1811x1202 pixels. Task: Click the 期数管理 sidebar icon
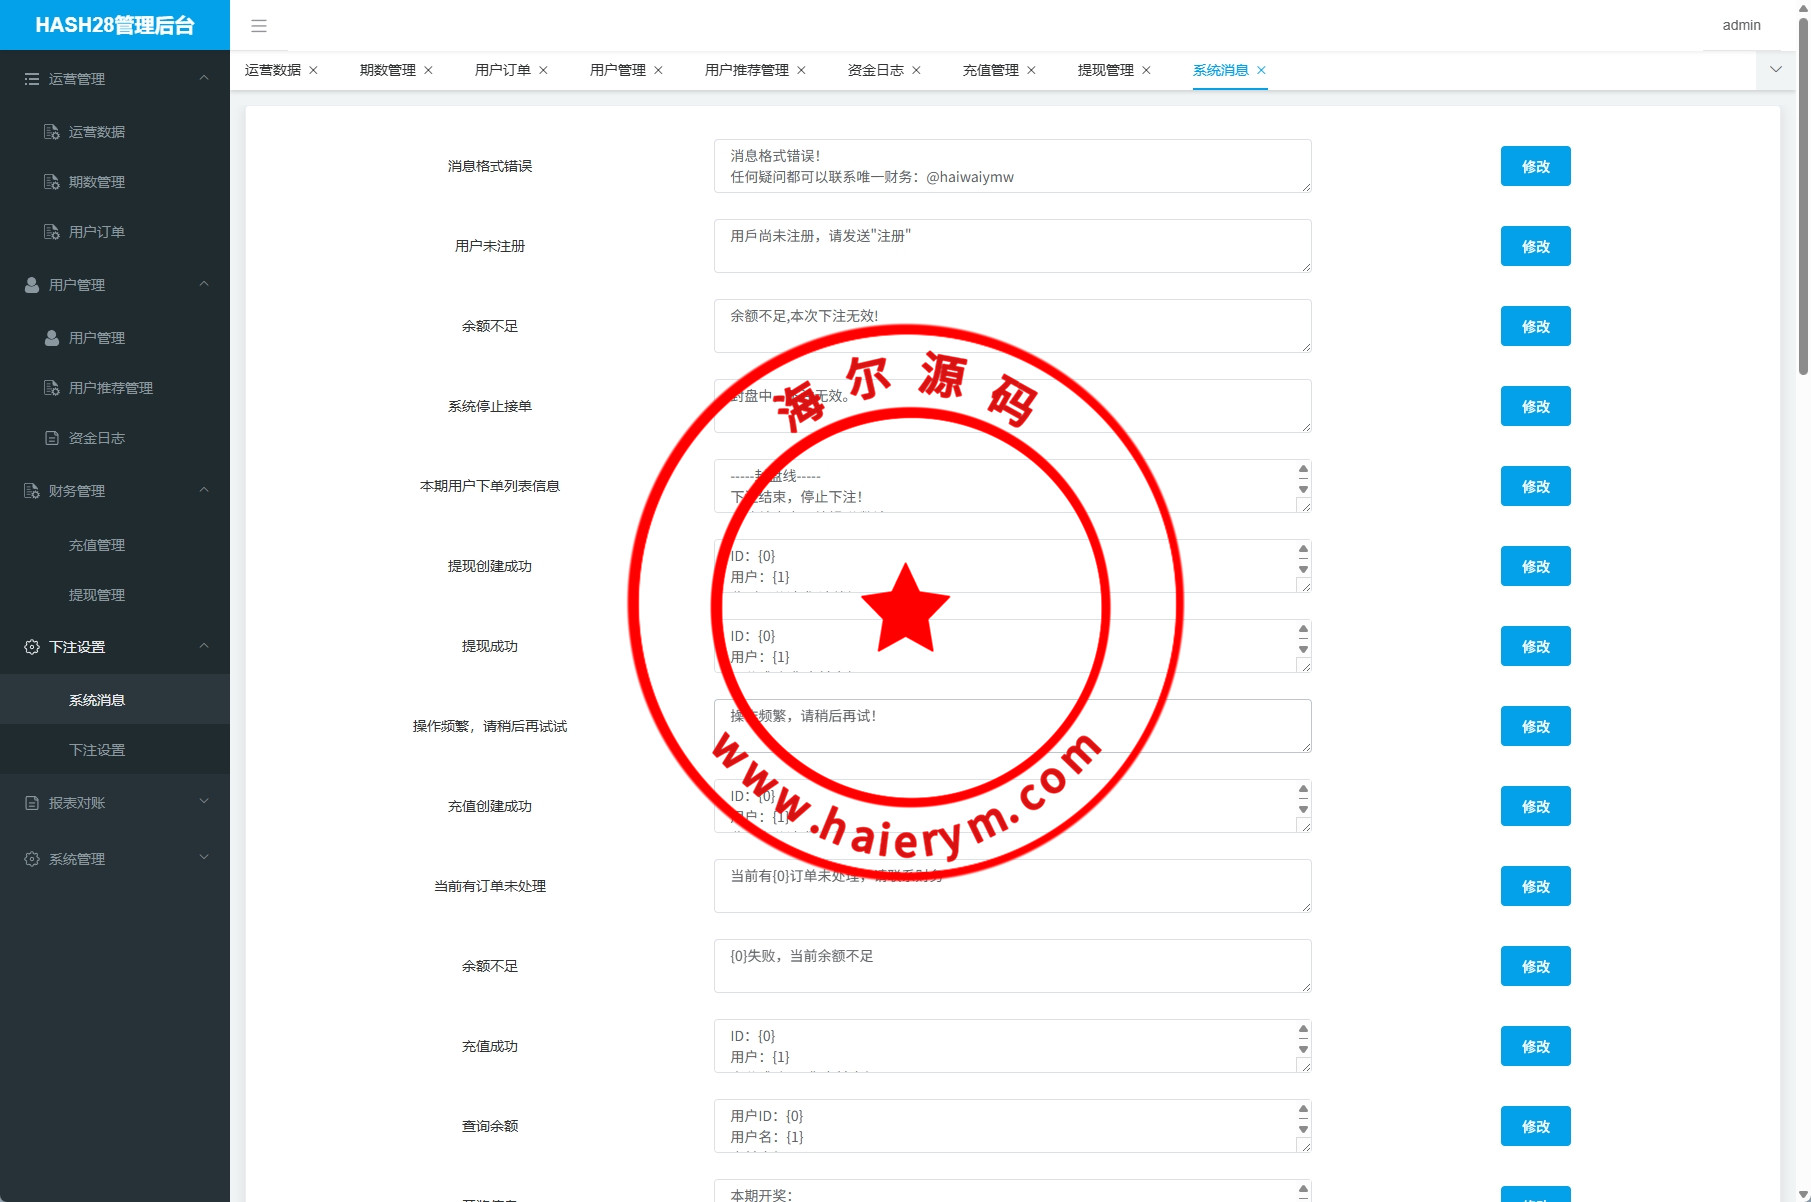(x=52, y=182)
